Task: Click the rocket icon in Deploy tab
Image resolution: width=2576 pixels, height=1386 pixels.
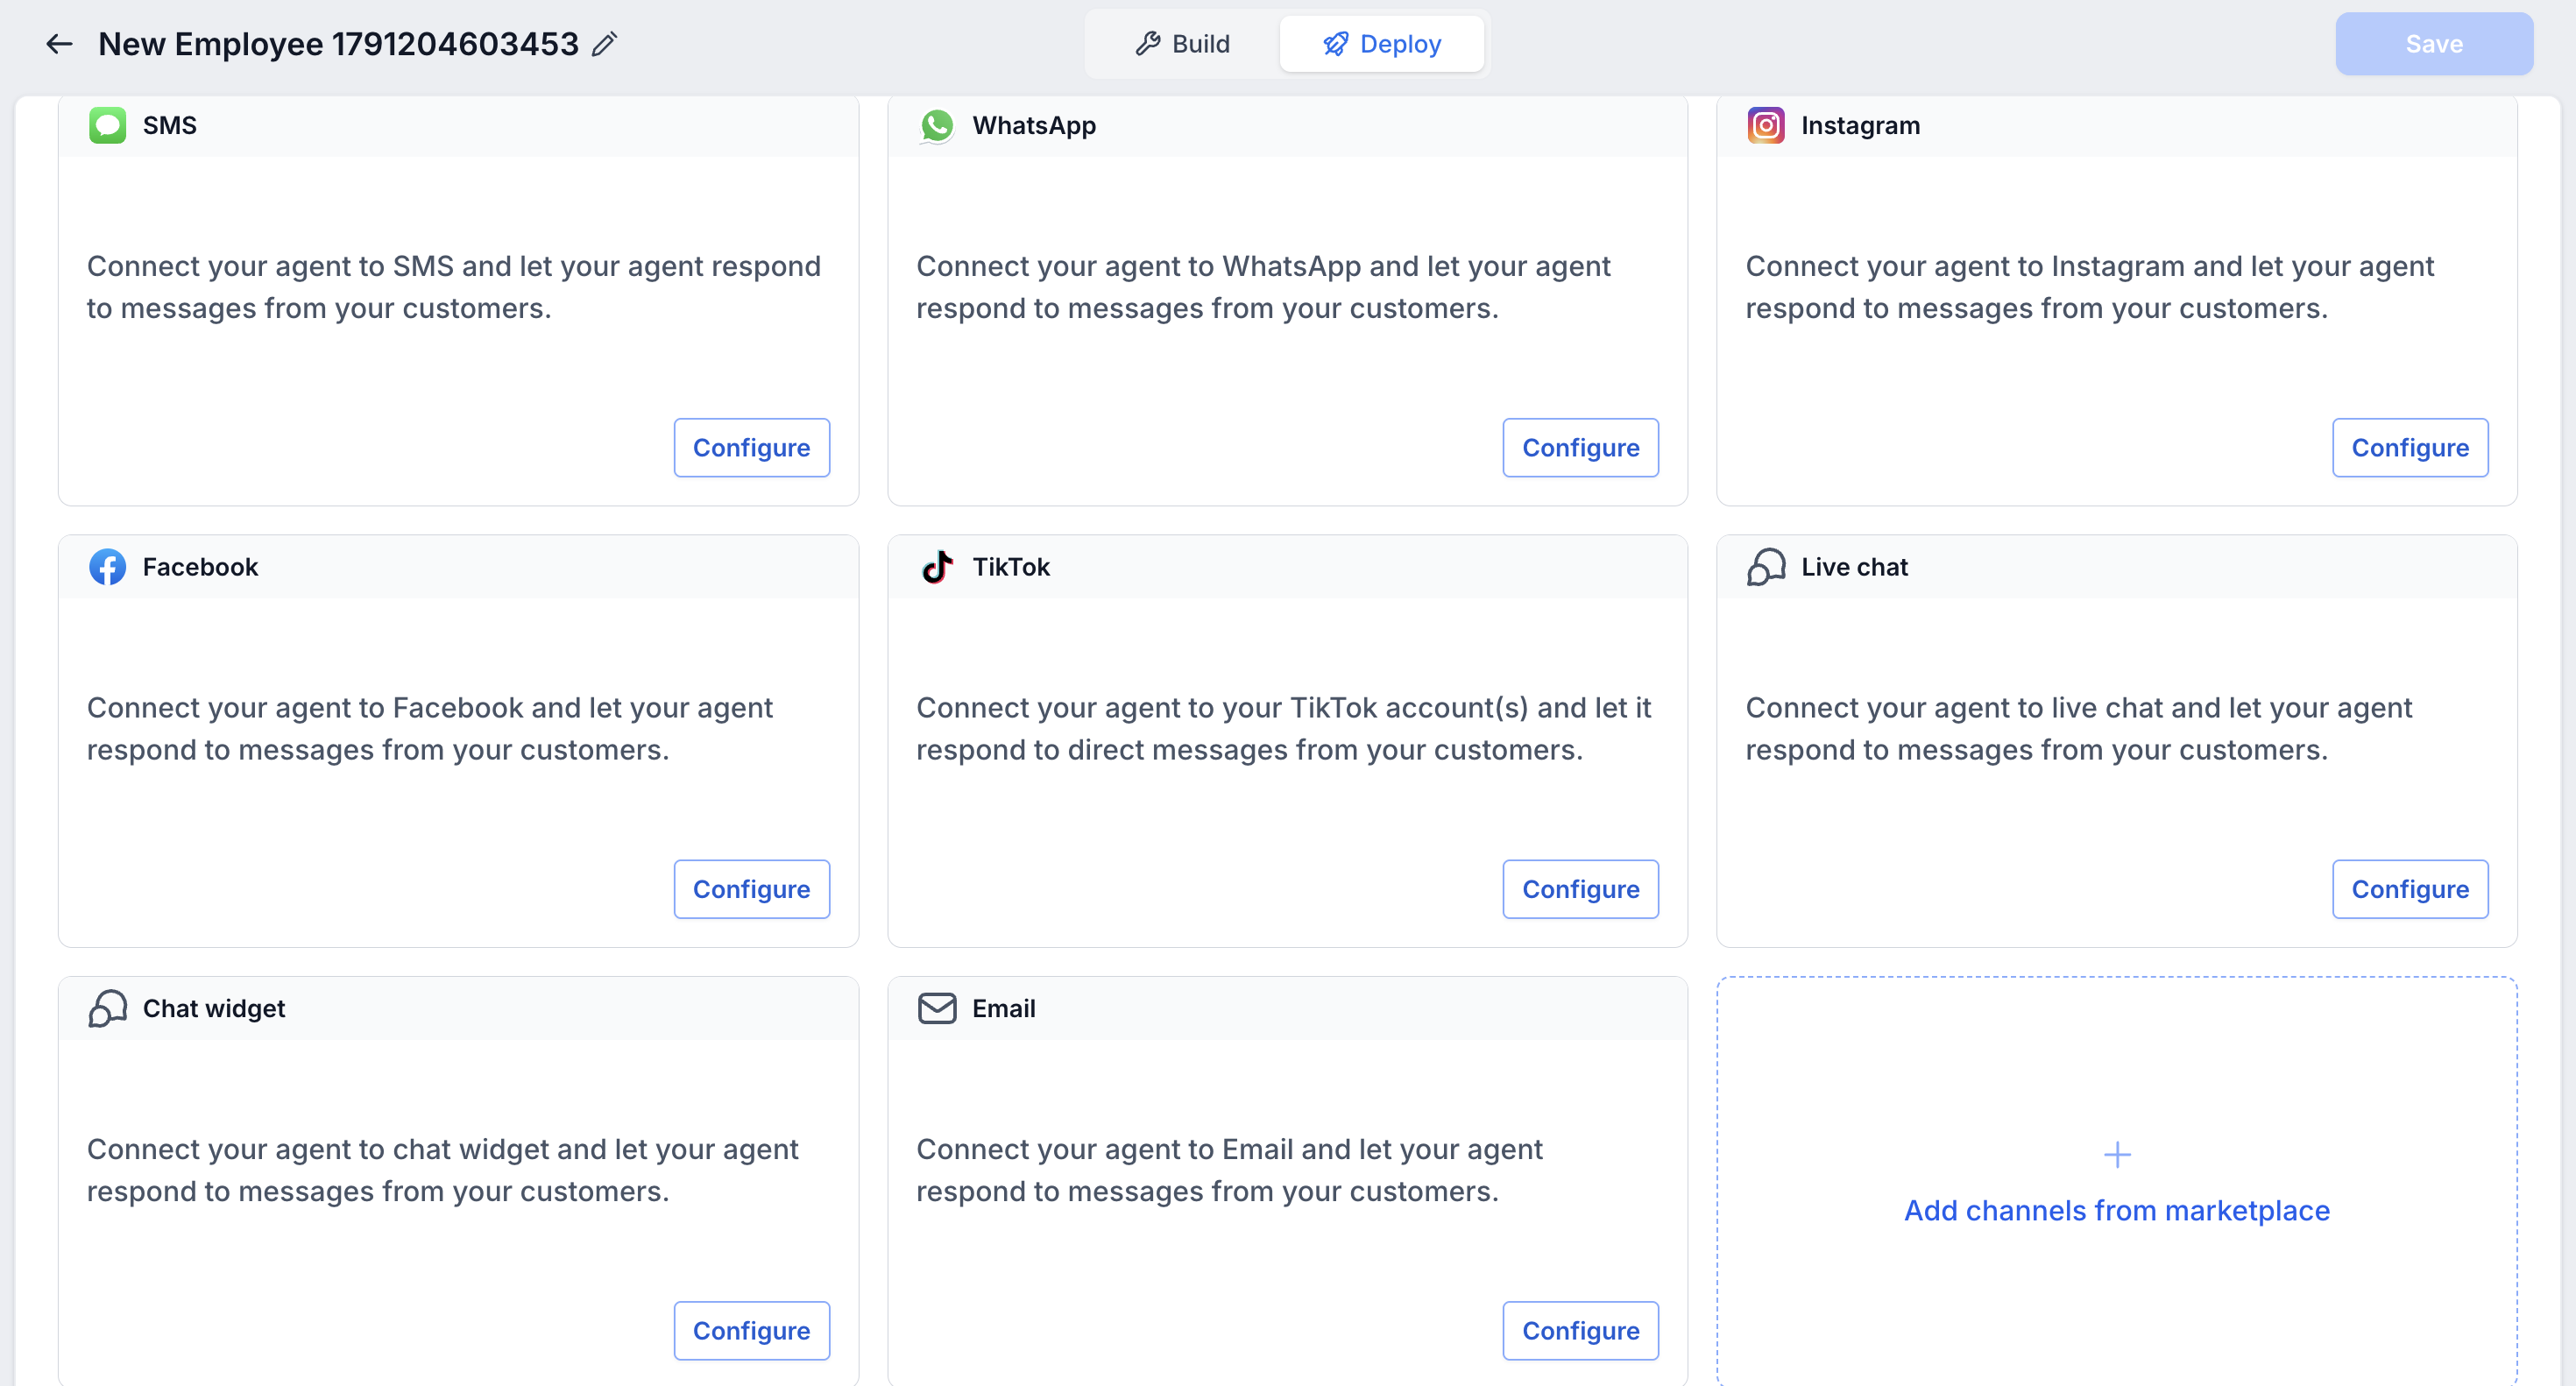Action: [x=1336, y=44]
